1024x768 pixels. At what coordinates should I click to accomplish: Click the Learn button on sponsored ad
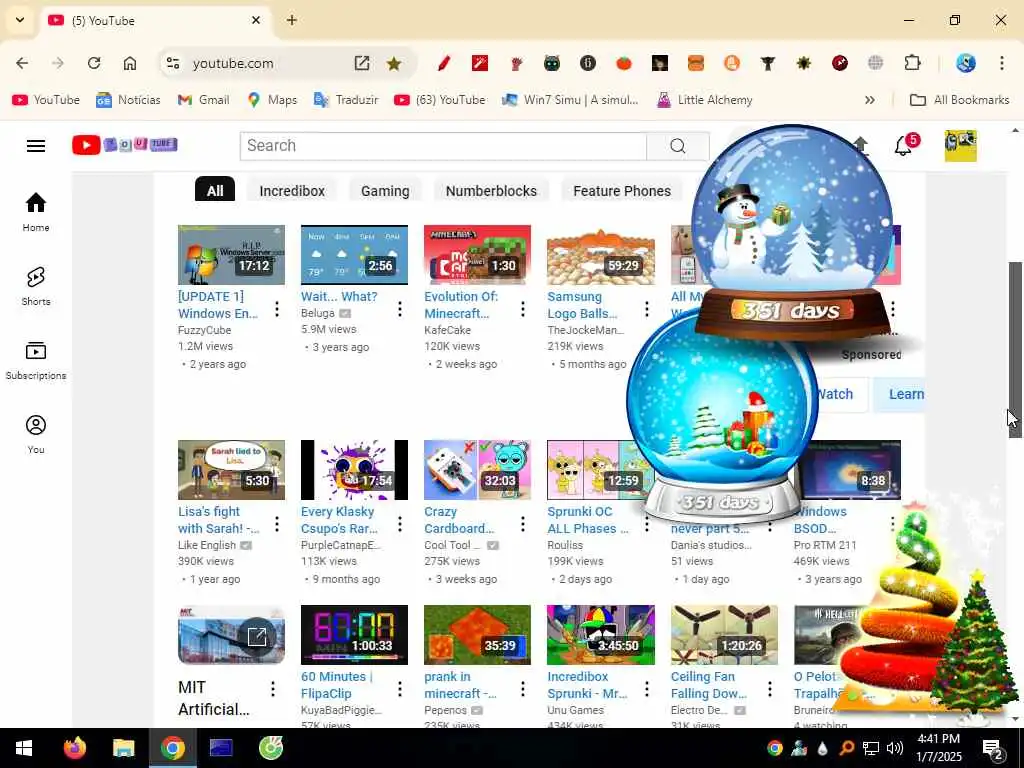[x=899, y=394]
